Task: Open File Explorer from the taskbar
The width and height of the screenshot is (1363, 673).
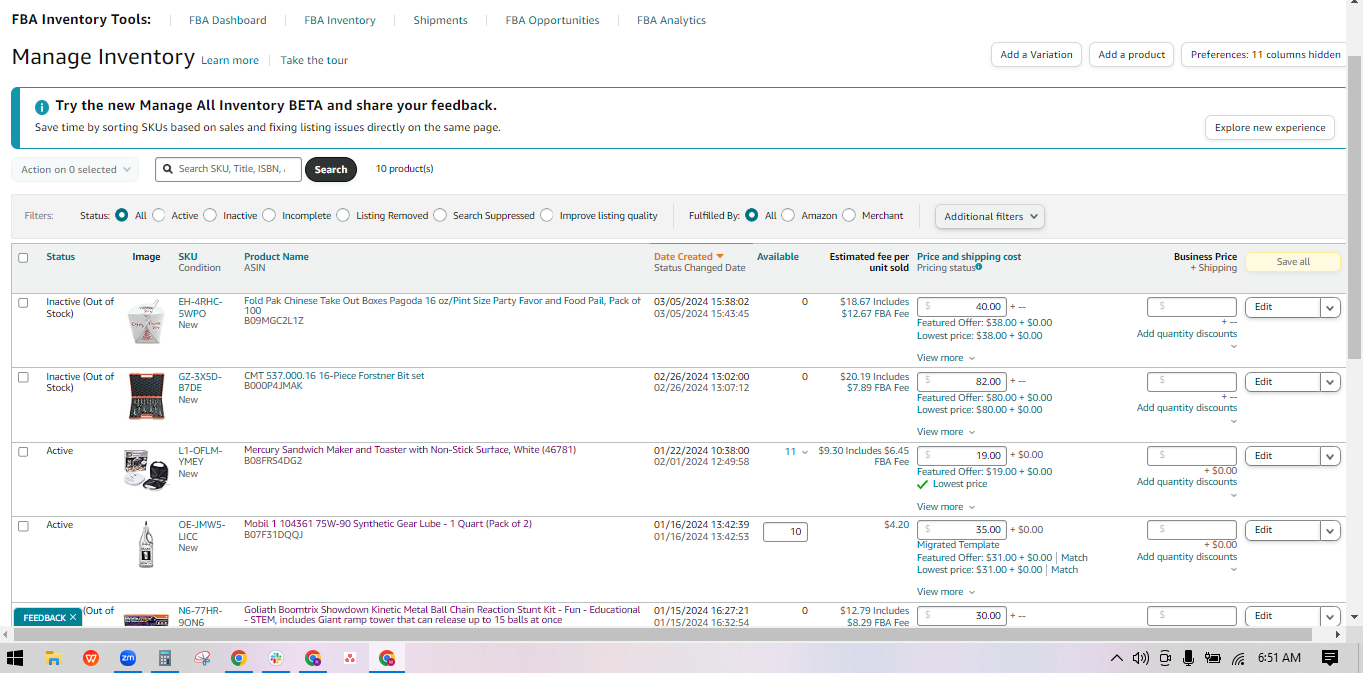Action: coord(54,658)
